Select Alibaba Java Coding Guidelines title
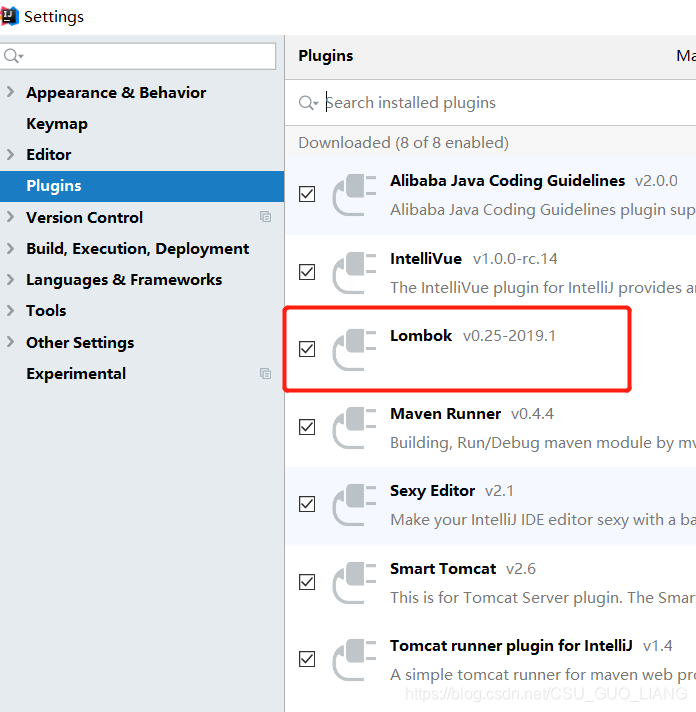 (507, 181)
